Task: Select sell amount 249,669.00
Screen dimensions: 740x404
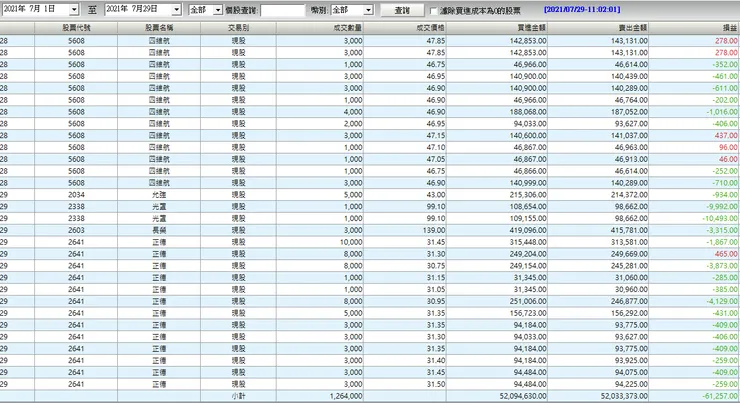Action: 629,254
